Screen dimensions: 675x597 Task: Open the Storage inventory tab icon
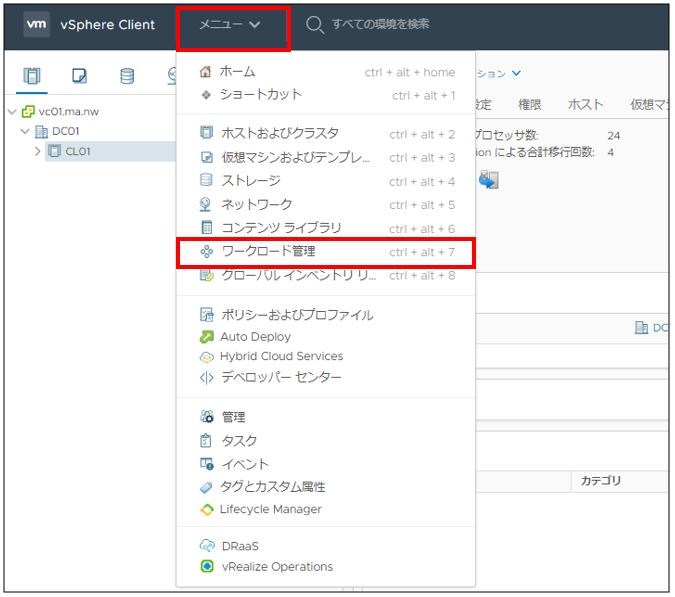pyautogui.click(x=127, y=76)
